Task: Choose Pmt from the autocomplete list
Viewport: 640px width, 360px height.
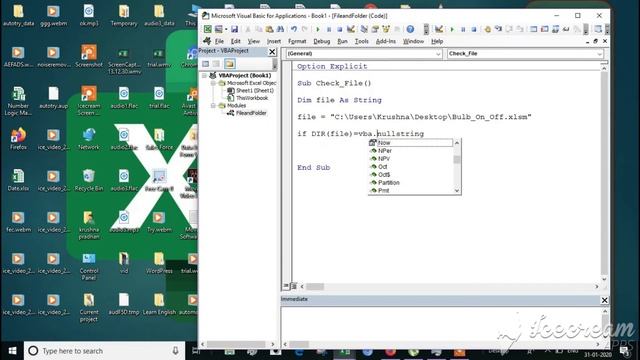Action: [411, 190]
